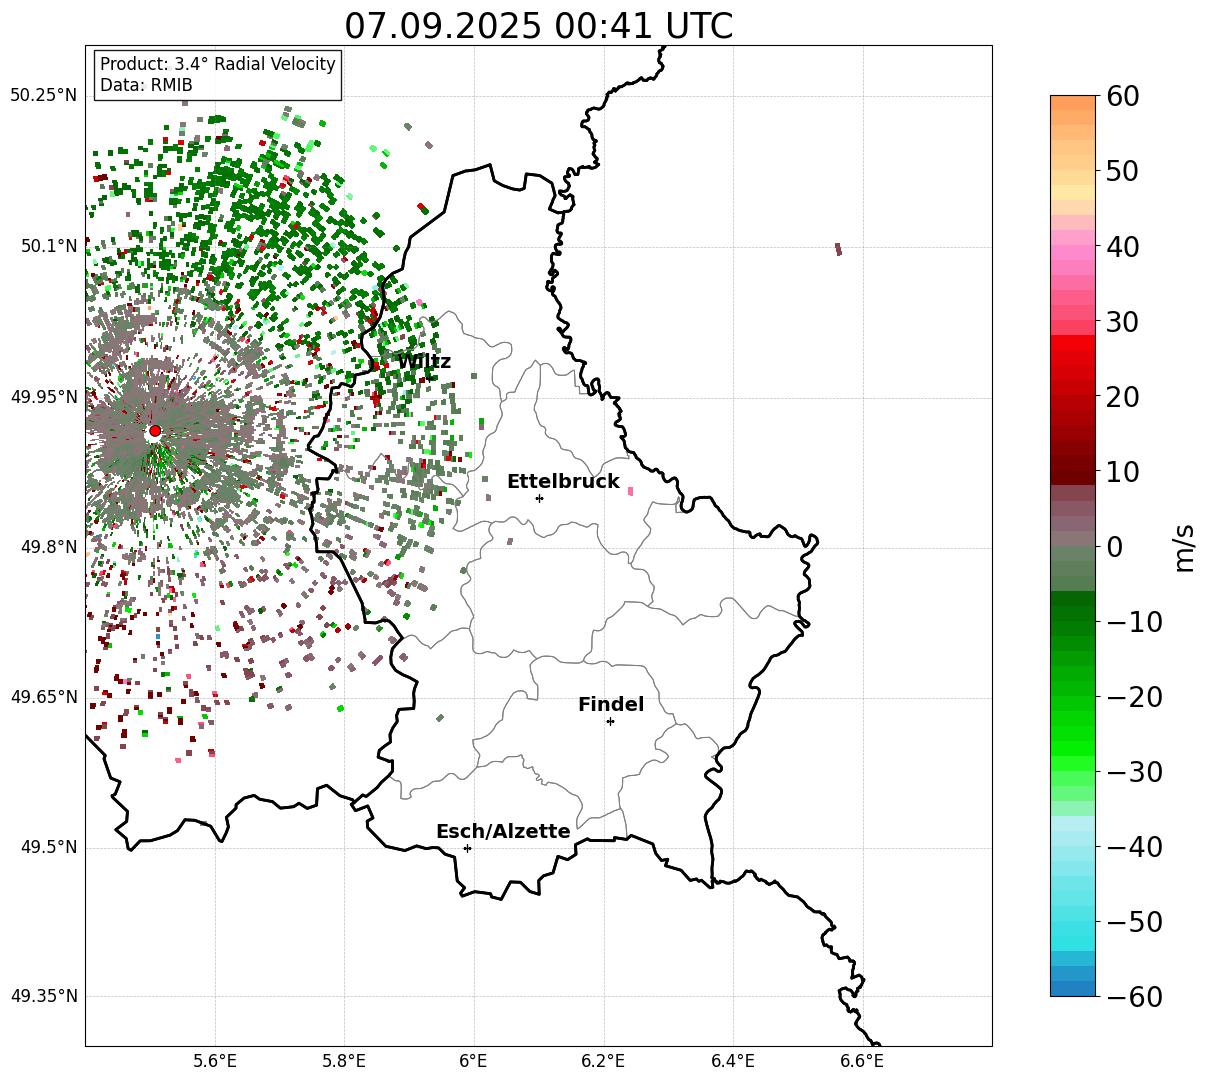
Task: Click the title 07.09.2025 00:41 UTC
Action: tap(539, 26)
